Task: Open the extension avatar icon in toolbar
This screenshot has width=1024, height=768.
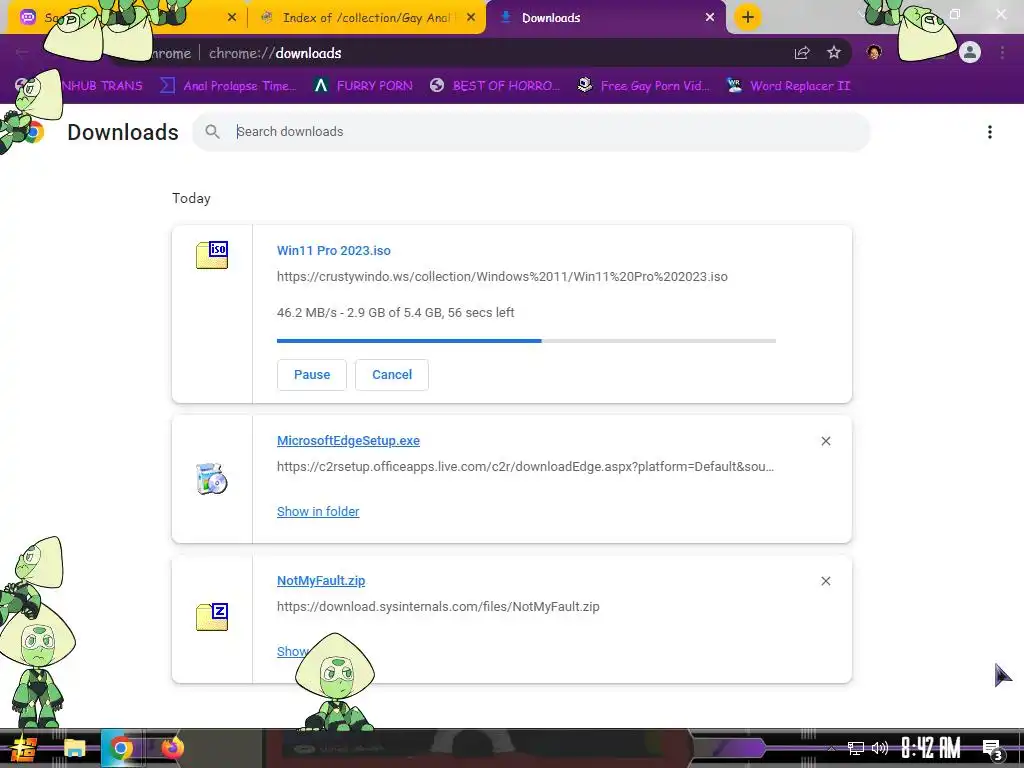Action: [874, 52]
